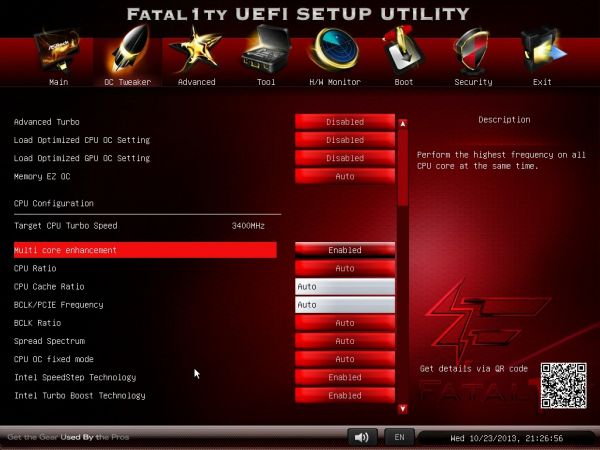Screen dimensions: 600x450
Task: Open the Advanced star icon
Action: tap(196, 50)
